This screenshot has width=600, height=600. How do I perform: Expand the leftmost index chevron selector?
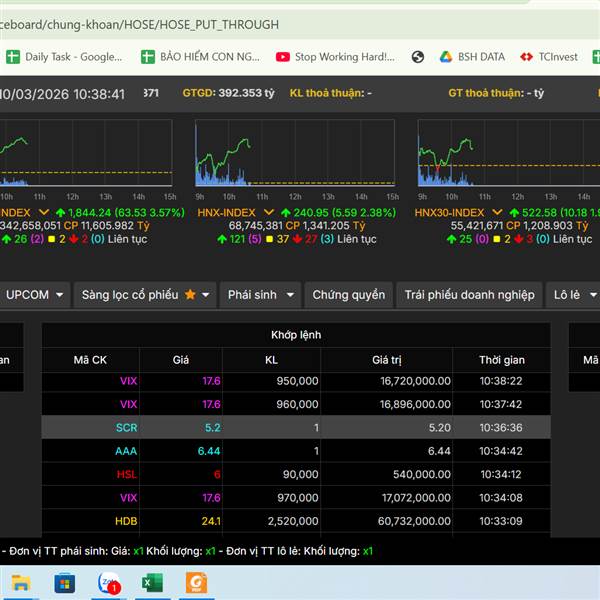[x=44, y=212]
